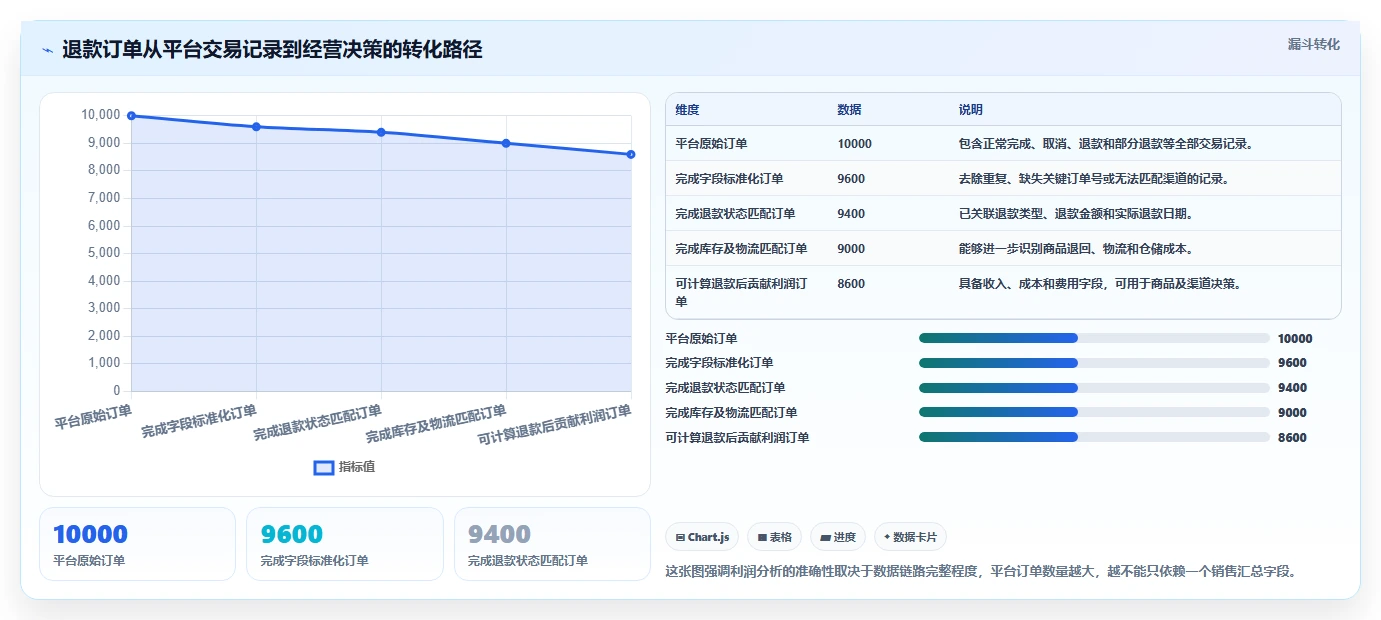Click the title 退款订单从平台交易记录到经营决策的转化路径

point(272,50)
